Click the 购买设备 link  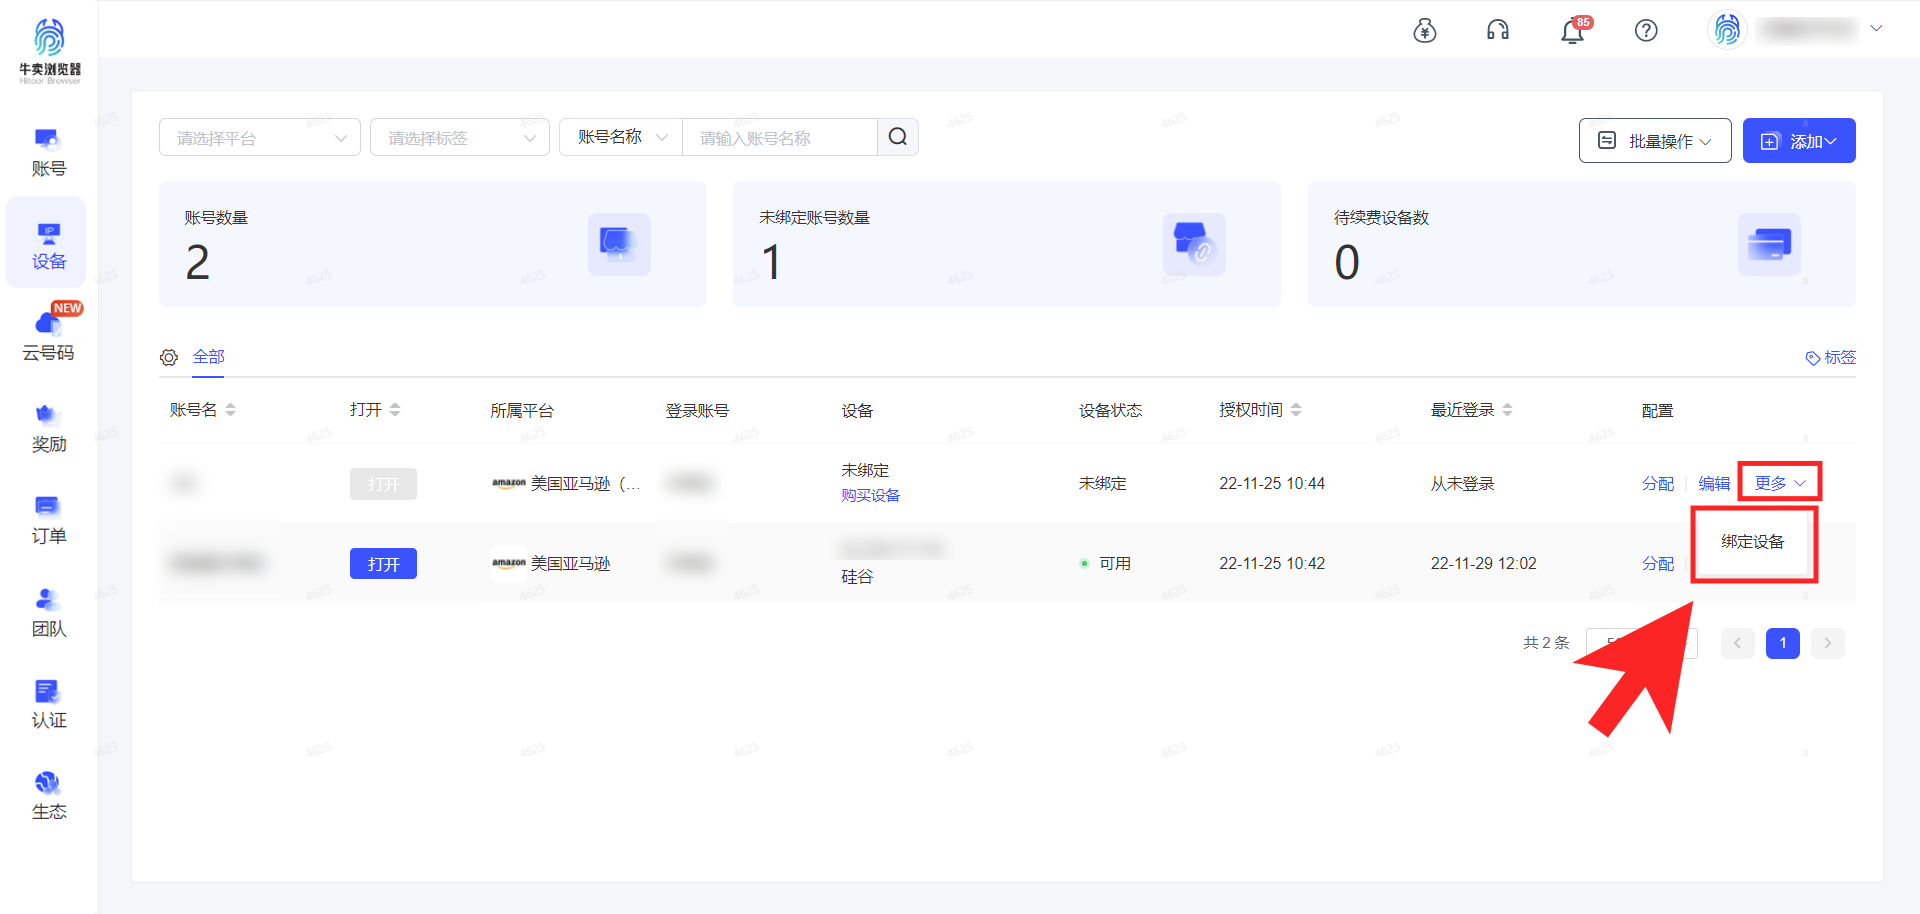[870, 496]
